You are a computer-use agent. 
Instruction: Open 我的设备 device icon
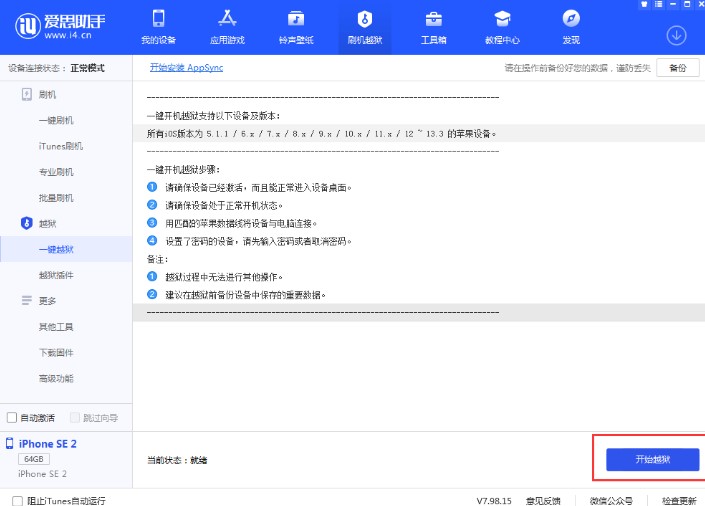click(158, 19)
